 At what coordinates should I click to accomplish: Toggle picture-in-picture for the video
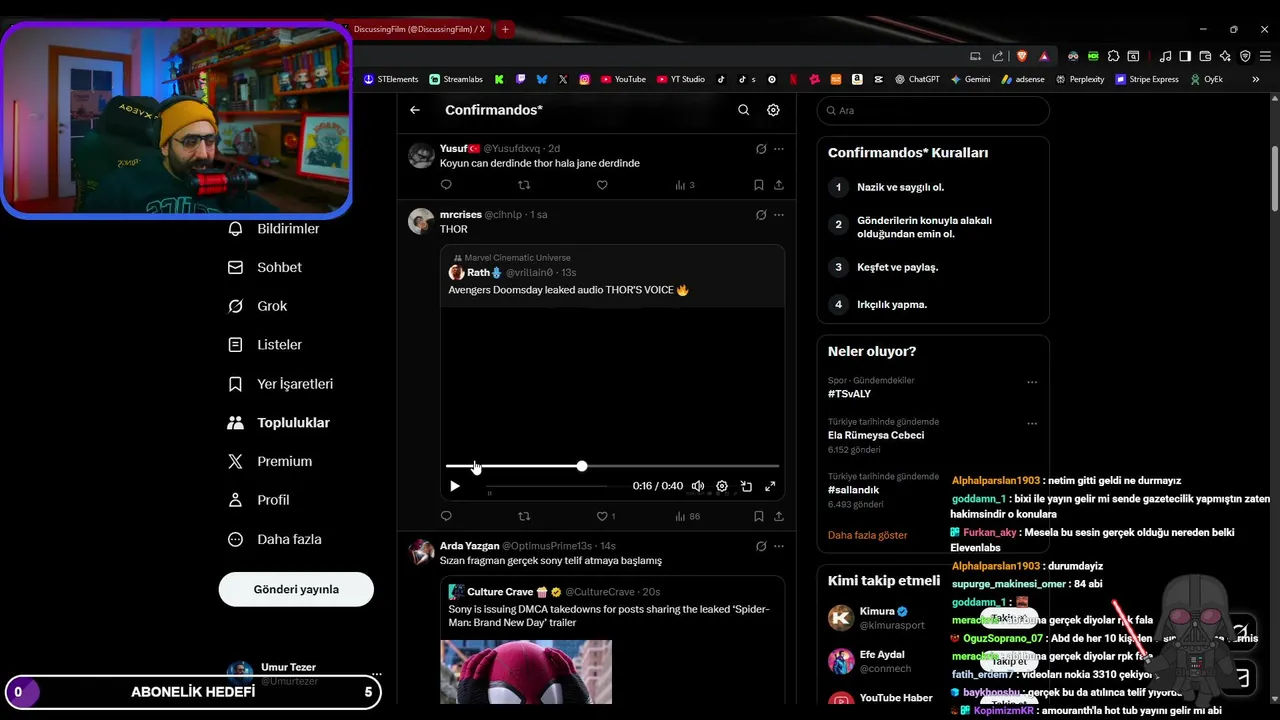tap(746, 486)
